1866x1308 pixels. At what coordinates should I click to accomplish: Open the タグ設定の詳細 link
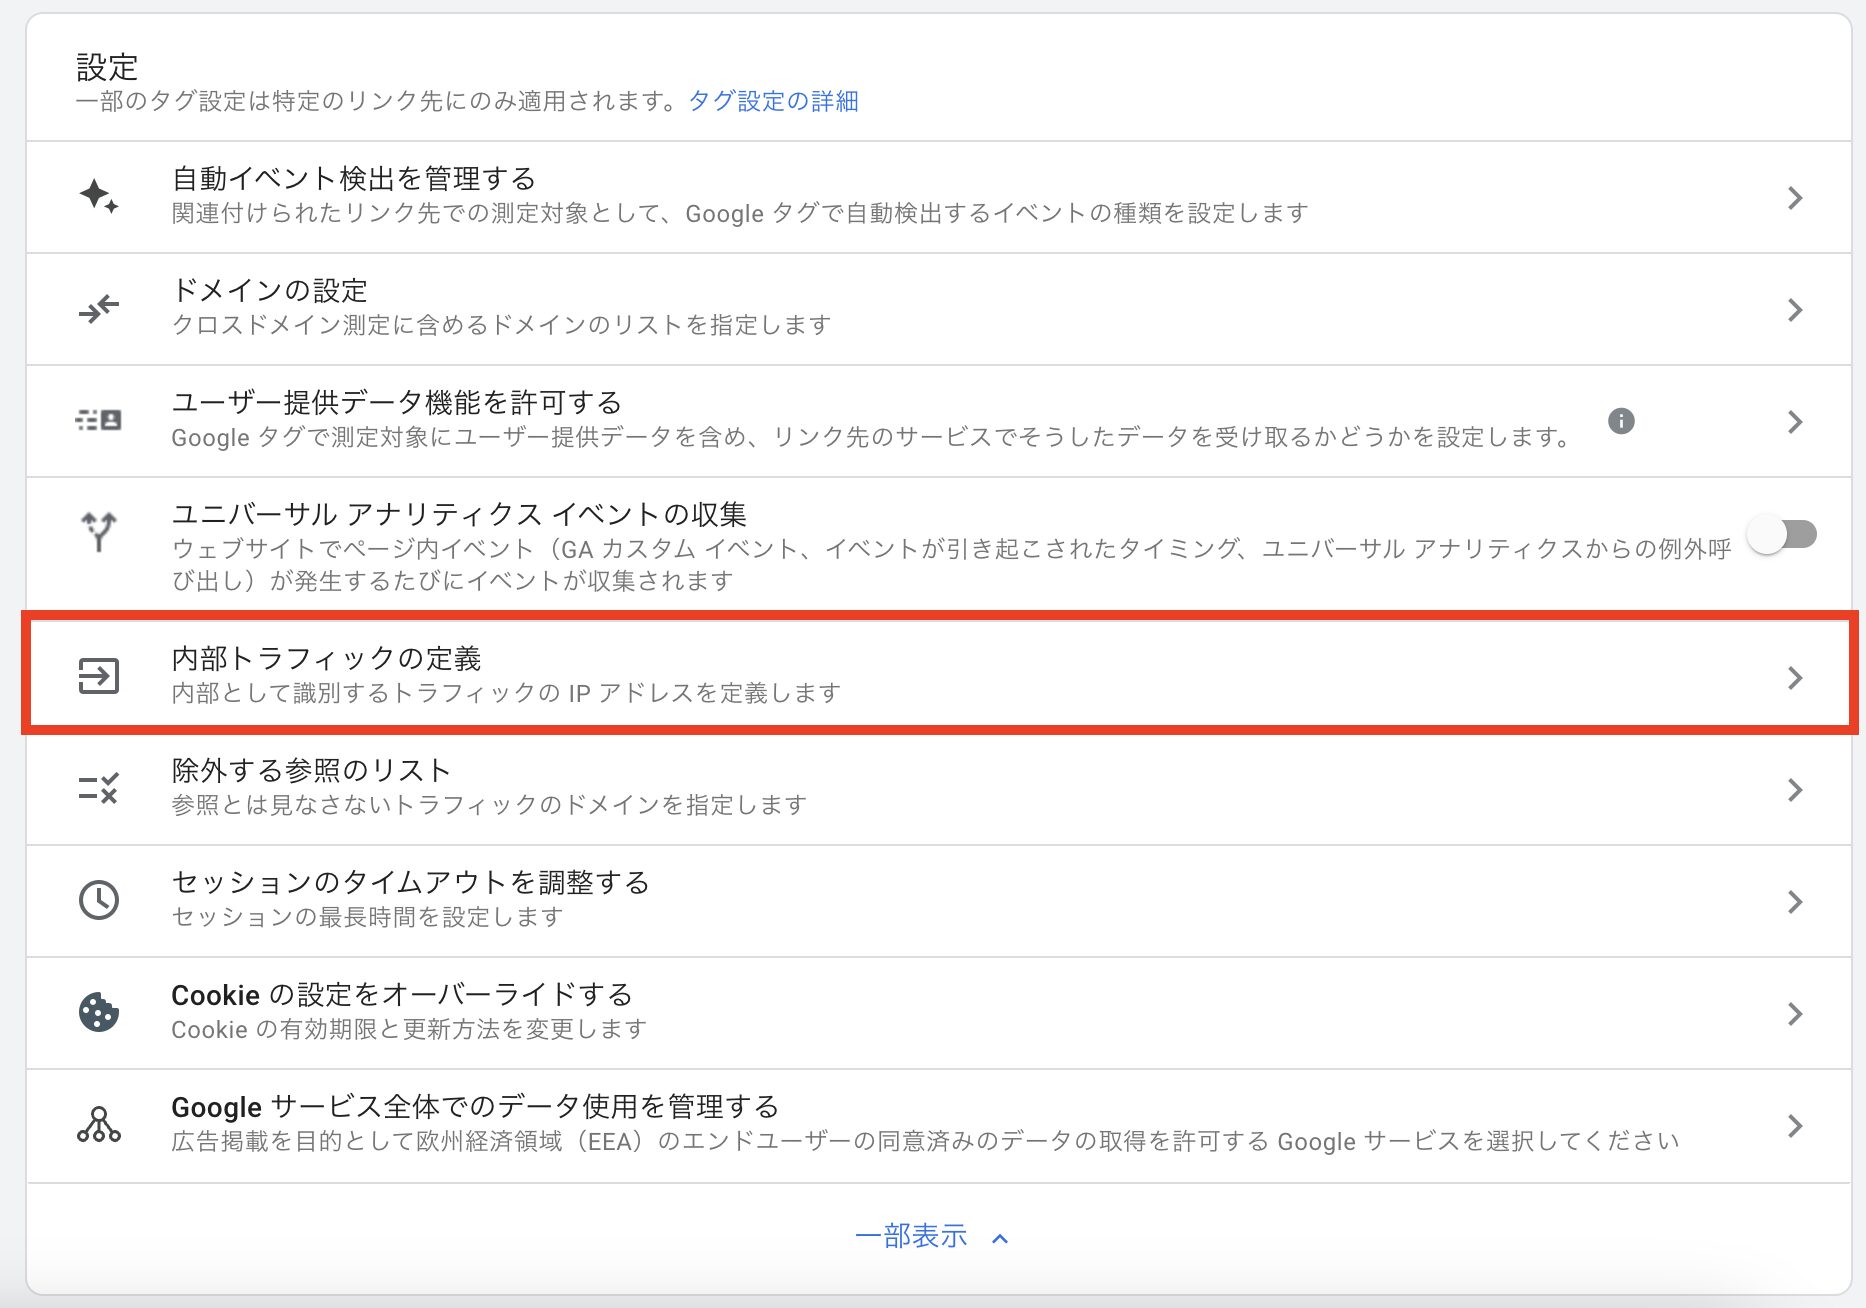tap(773, 101)
